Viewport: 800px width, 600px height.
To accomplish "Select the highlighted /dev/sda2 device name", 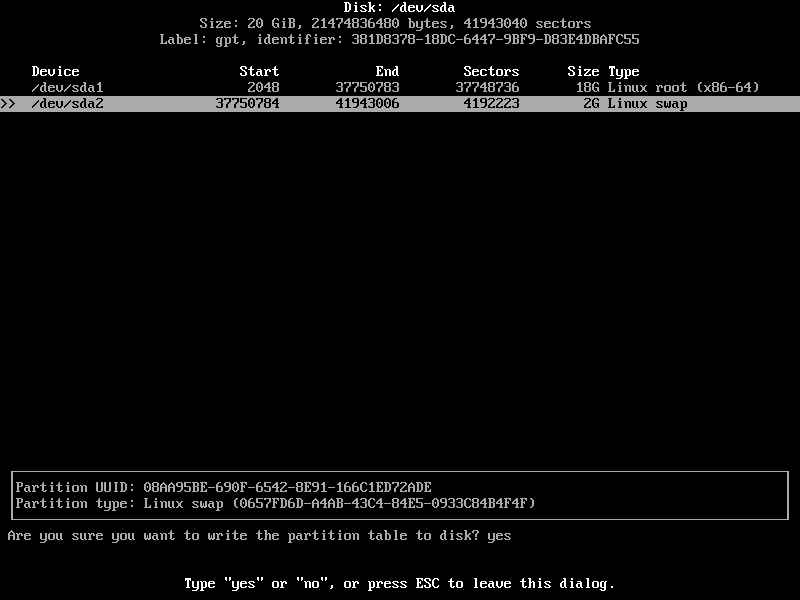I will coord(67,104).
